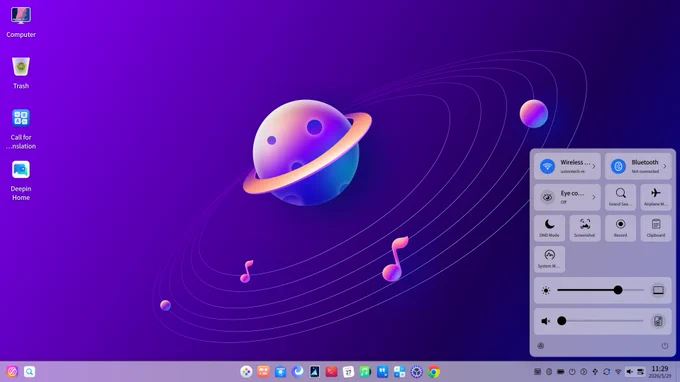Open the Trash desktop icon

21,67
